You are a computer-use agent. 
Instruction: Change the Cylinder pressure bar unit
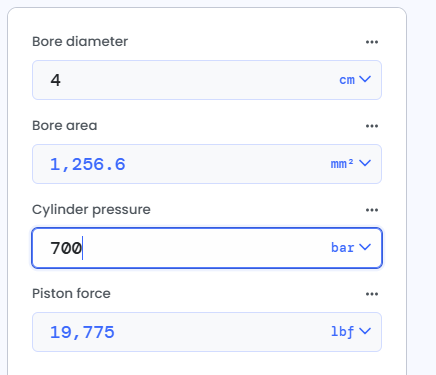coord(351,248)
